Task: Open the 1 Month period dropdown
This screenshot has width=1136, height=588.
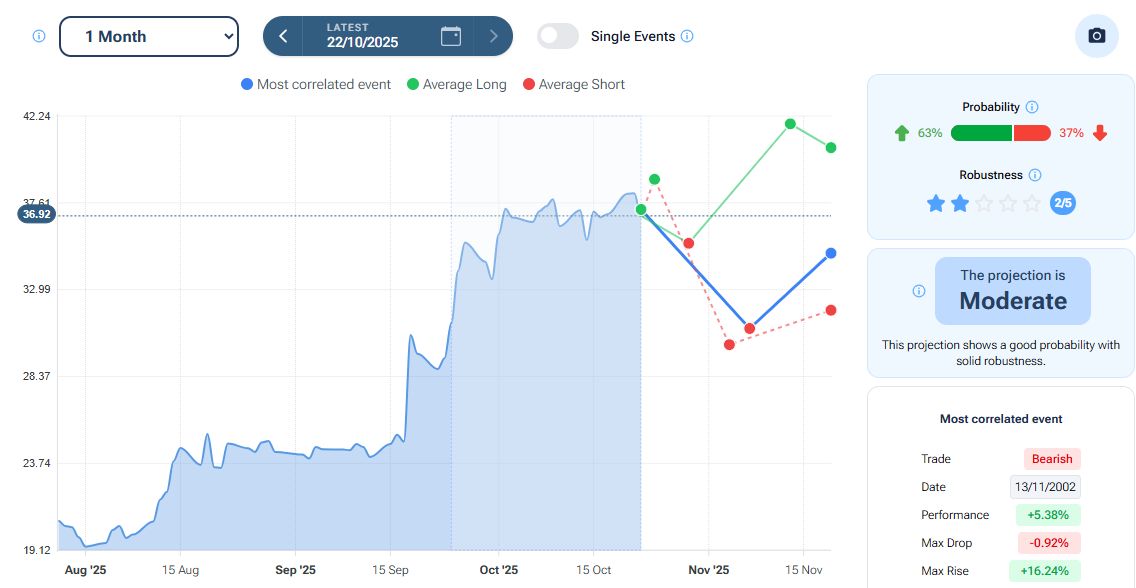Action: click(149, 36)
